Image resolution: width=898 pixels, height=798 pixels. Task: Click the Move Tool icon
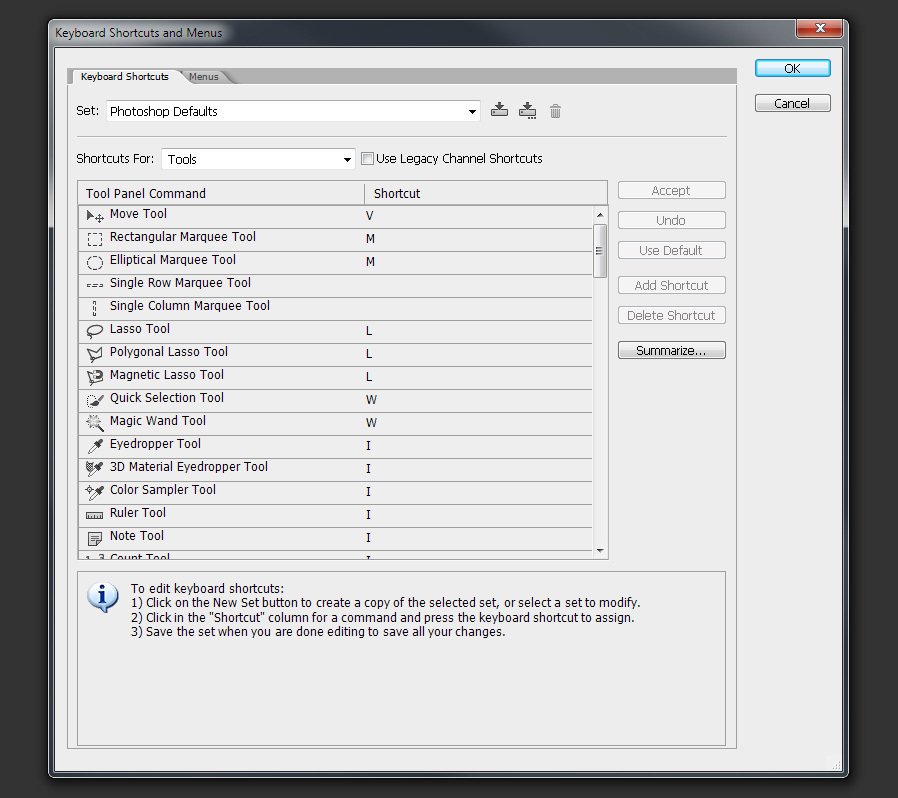coord(94,216)
